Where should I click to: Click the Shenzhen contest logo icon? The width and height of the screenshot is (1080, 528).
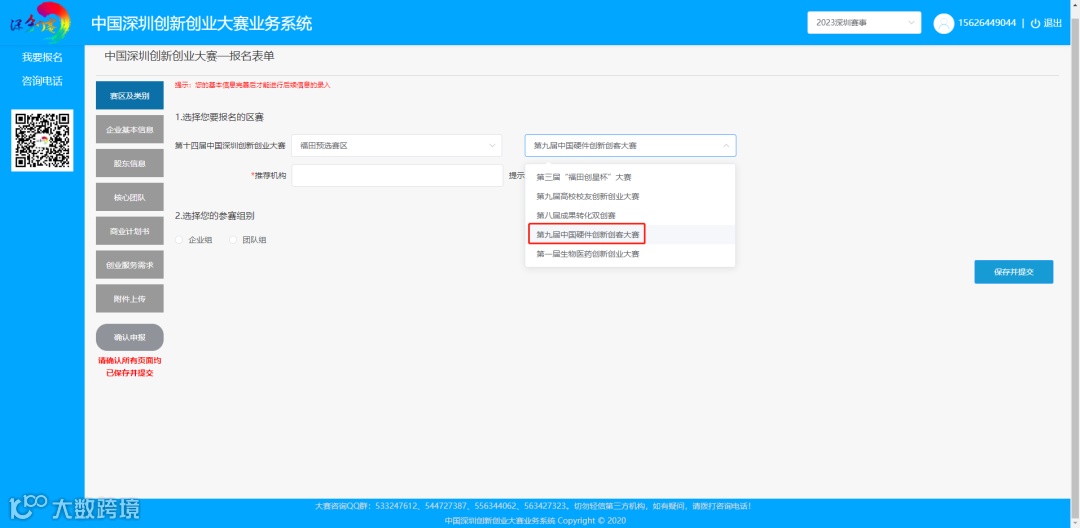click(40, 23)
